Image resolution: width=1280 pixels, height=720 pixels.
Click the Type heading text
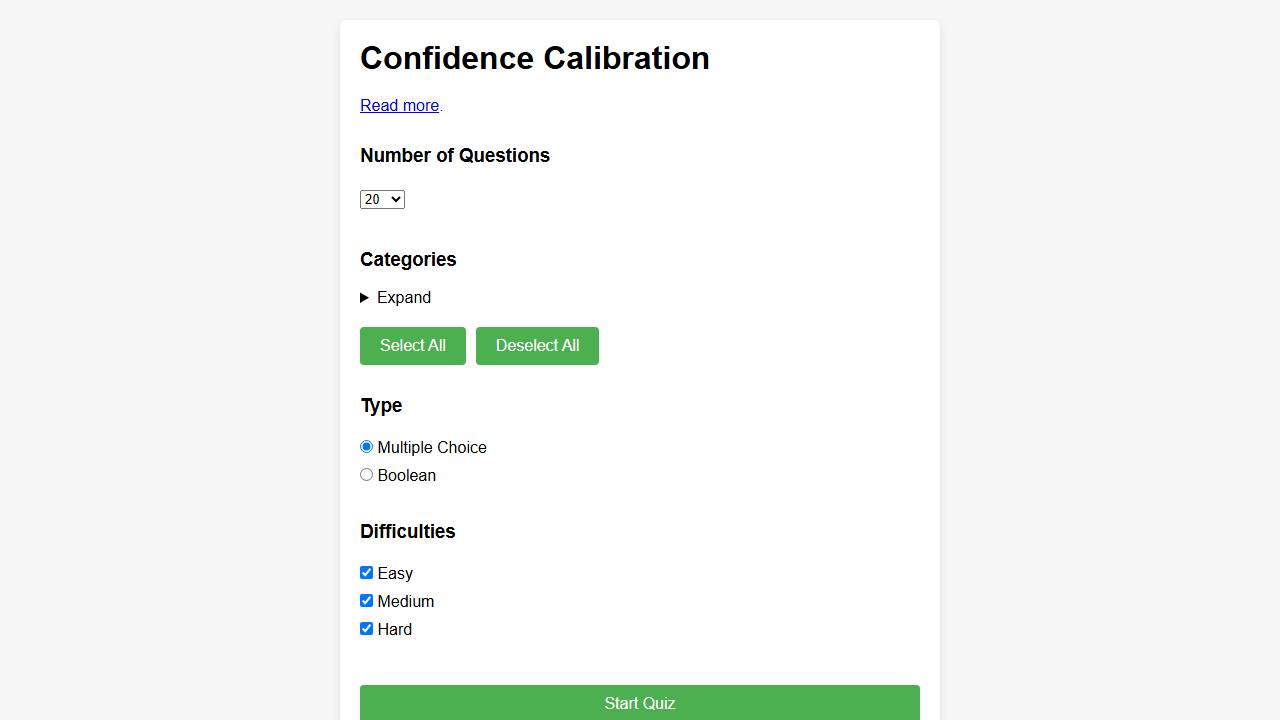[x=381, y=405]
